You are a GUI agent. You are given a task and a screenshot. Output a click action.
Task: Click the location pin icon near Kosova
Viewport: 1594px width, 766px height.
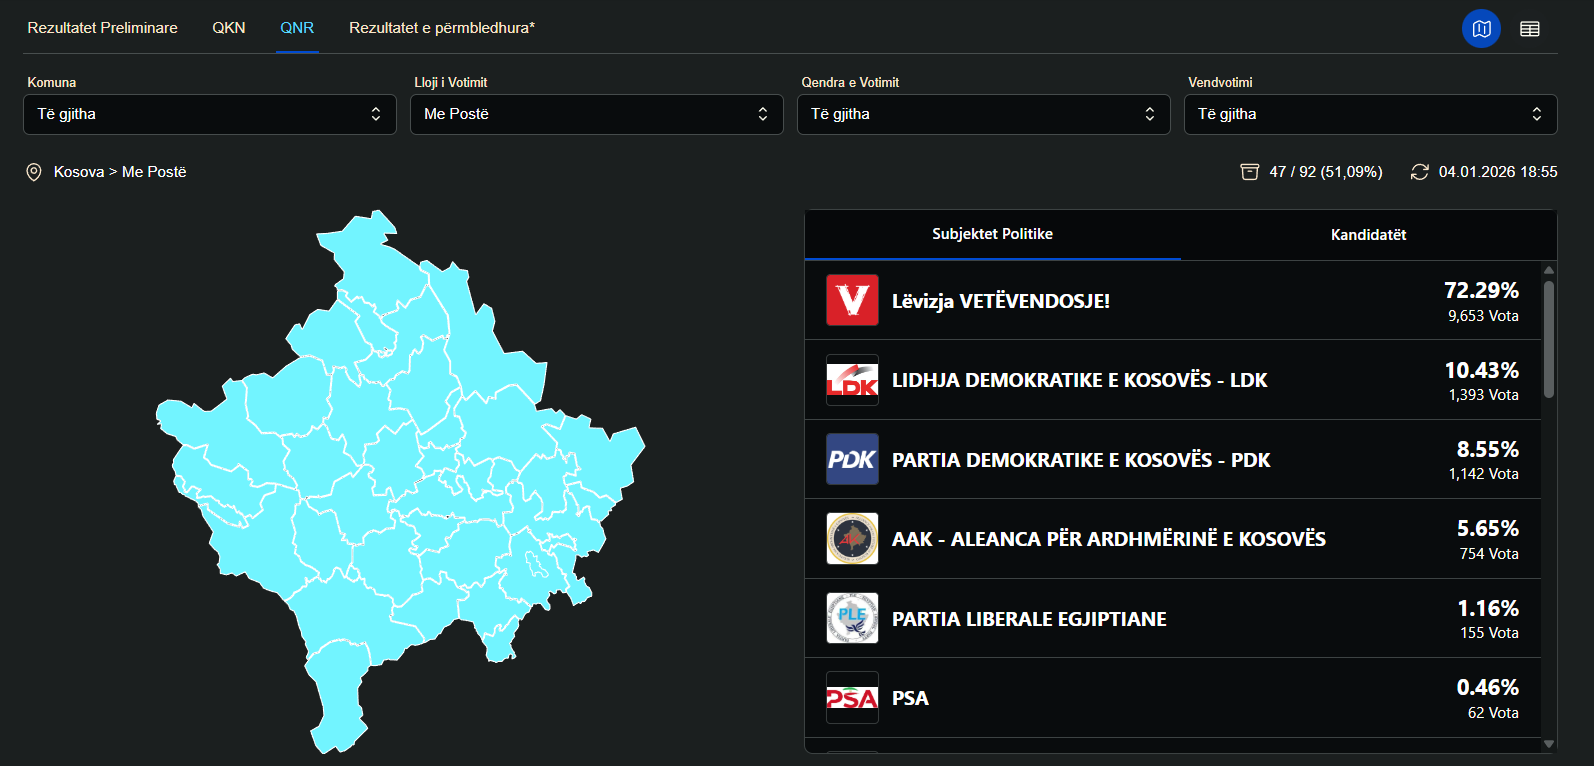33,172
